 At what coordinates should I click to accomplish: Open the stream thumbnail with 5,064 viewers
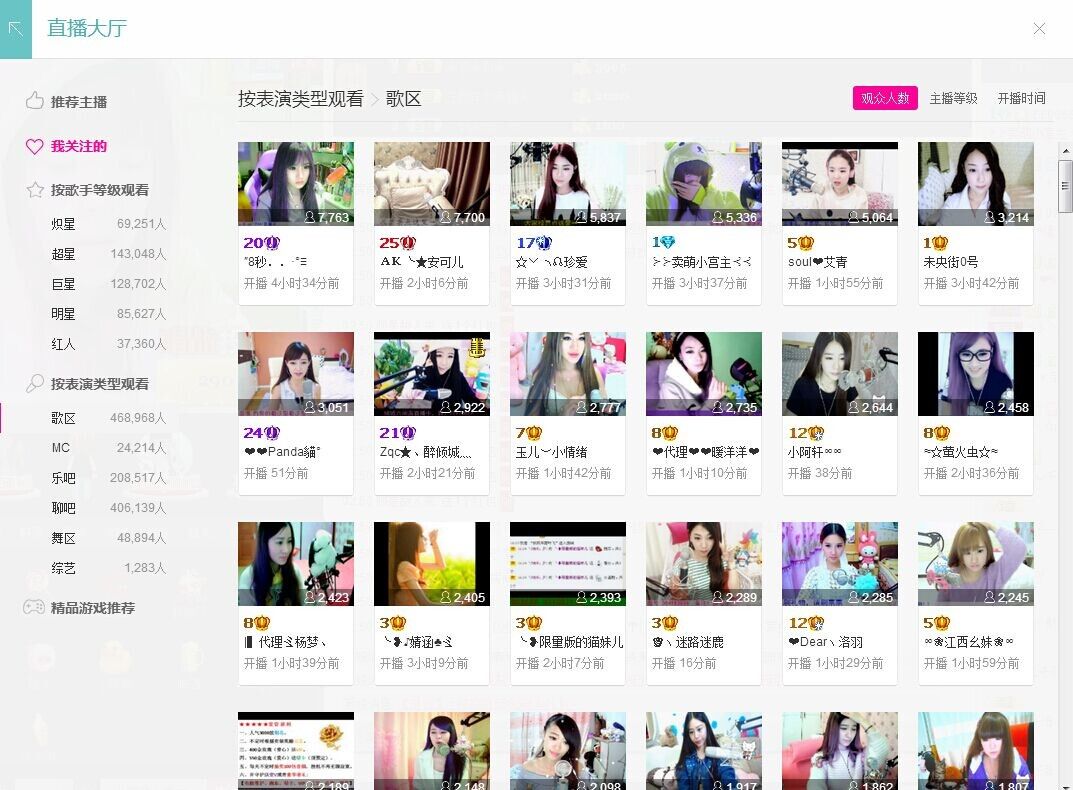(840, 183)
